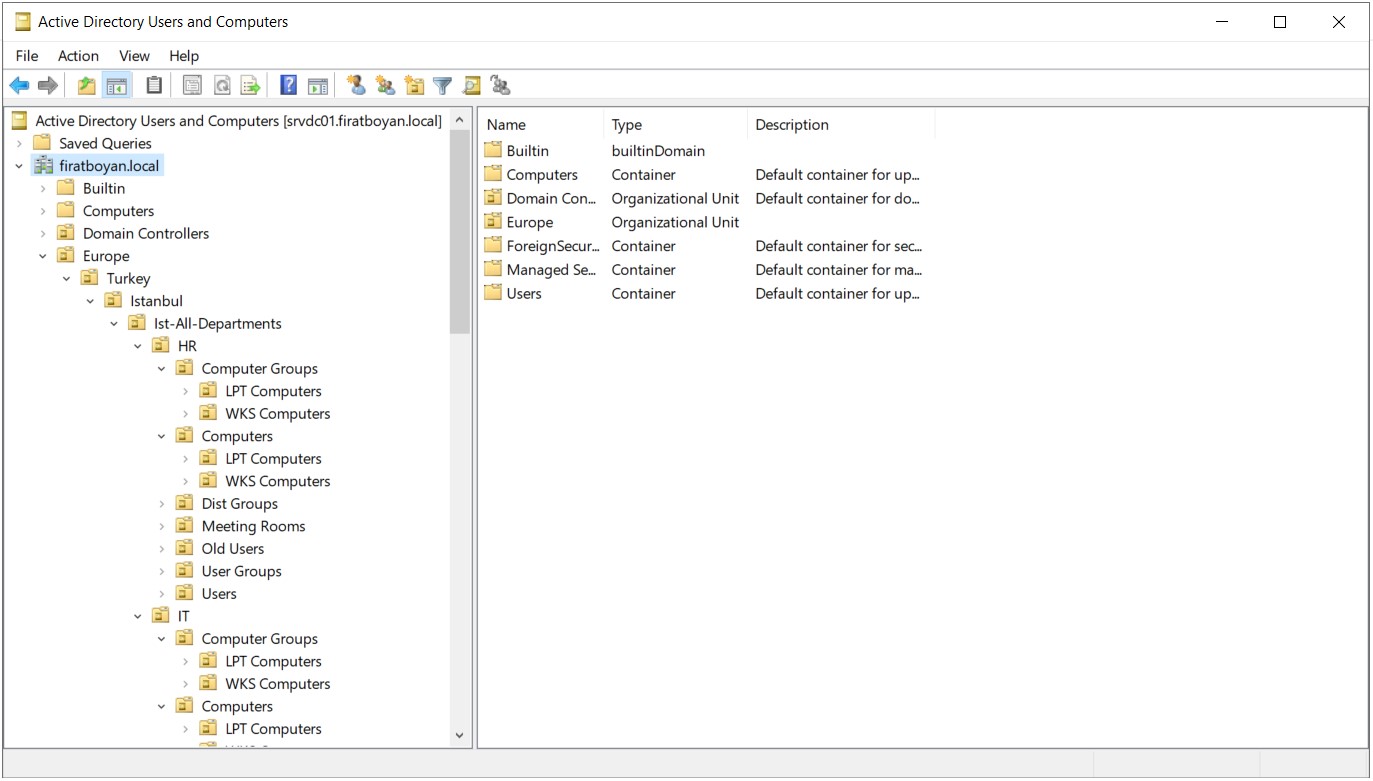Image resolution: width=1373 pixels, height=781 pixels.
Task: Select the Computers container in the right list
Action: 541,175
